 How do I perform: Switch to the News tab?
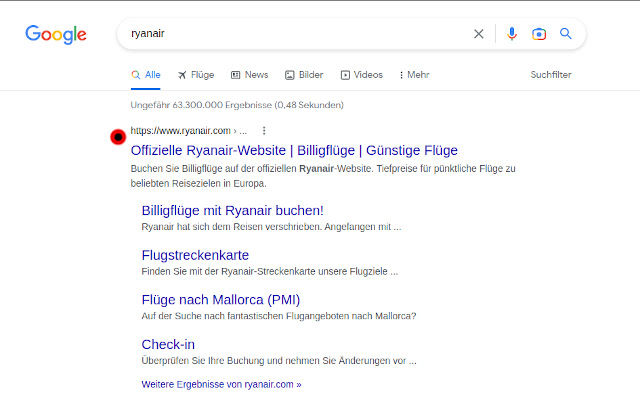(249, 75)
